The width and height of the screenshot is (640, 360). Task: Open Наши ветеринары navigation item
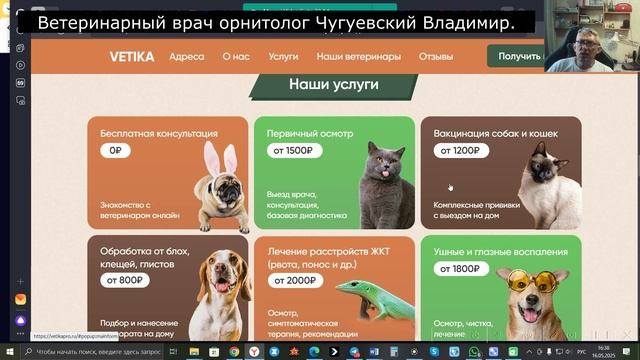click(358, 57)
